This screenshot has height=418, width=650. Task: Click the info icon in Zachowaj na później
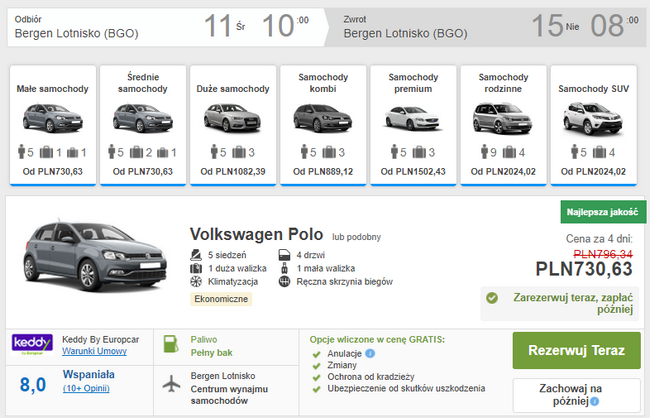(594, 401)
